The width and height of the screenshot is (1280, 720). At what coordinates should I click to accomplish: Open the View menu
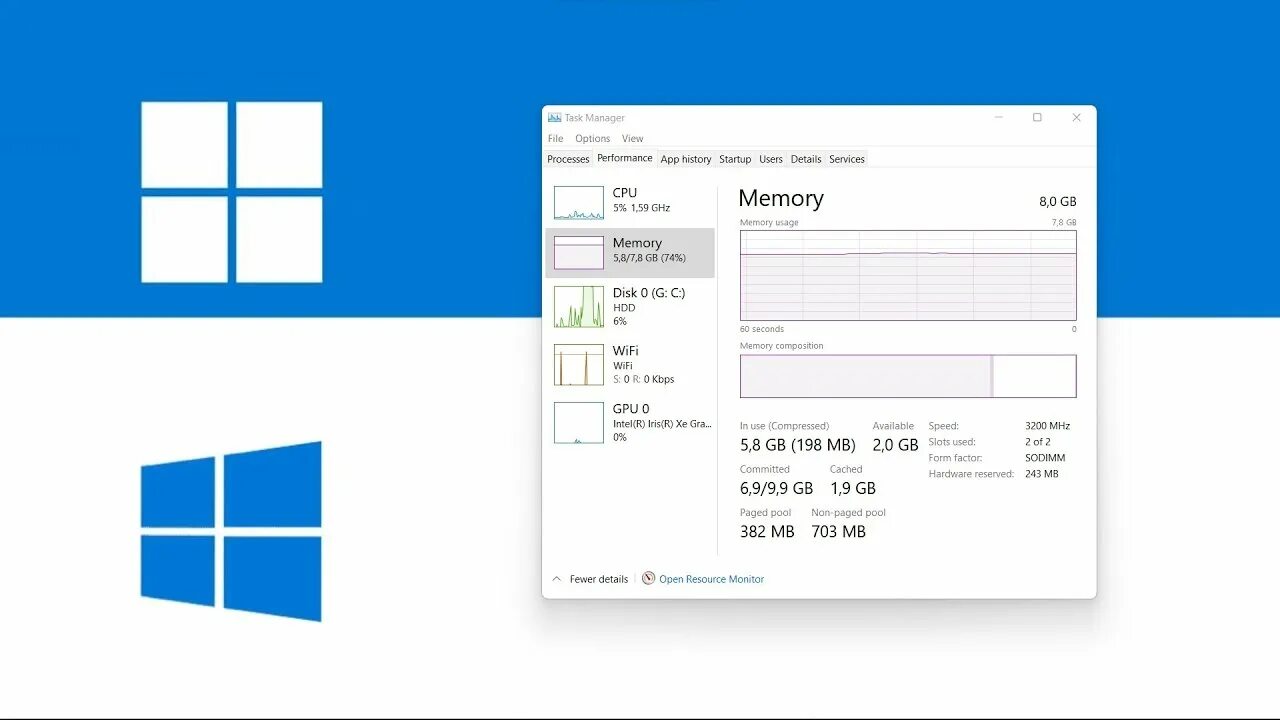[x=632, y=139]
